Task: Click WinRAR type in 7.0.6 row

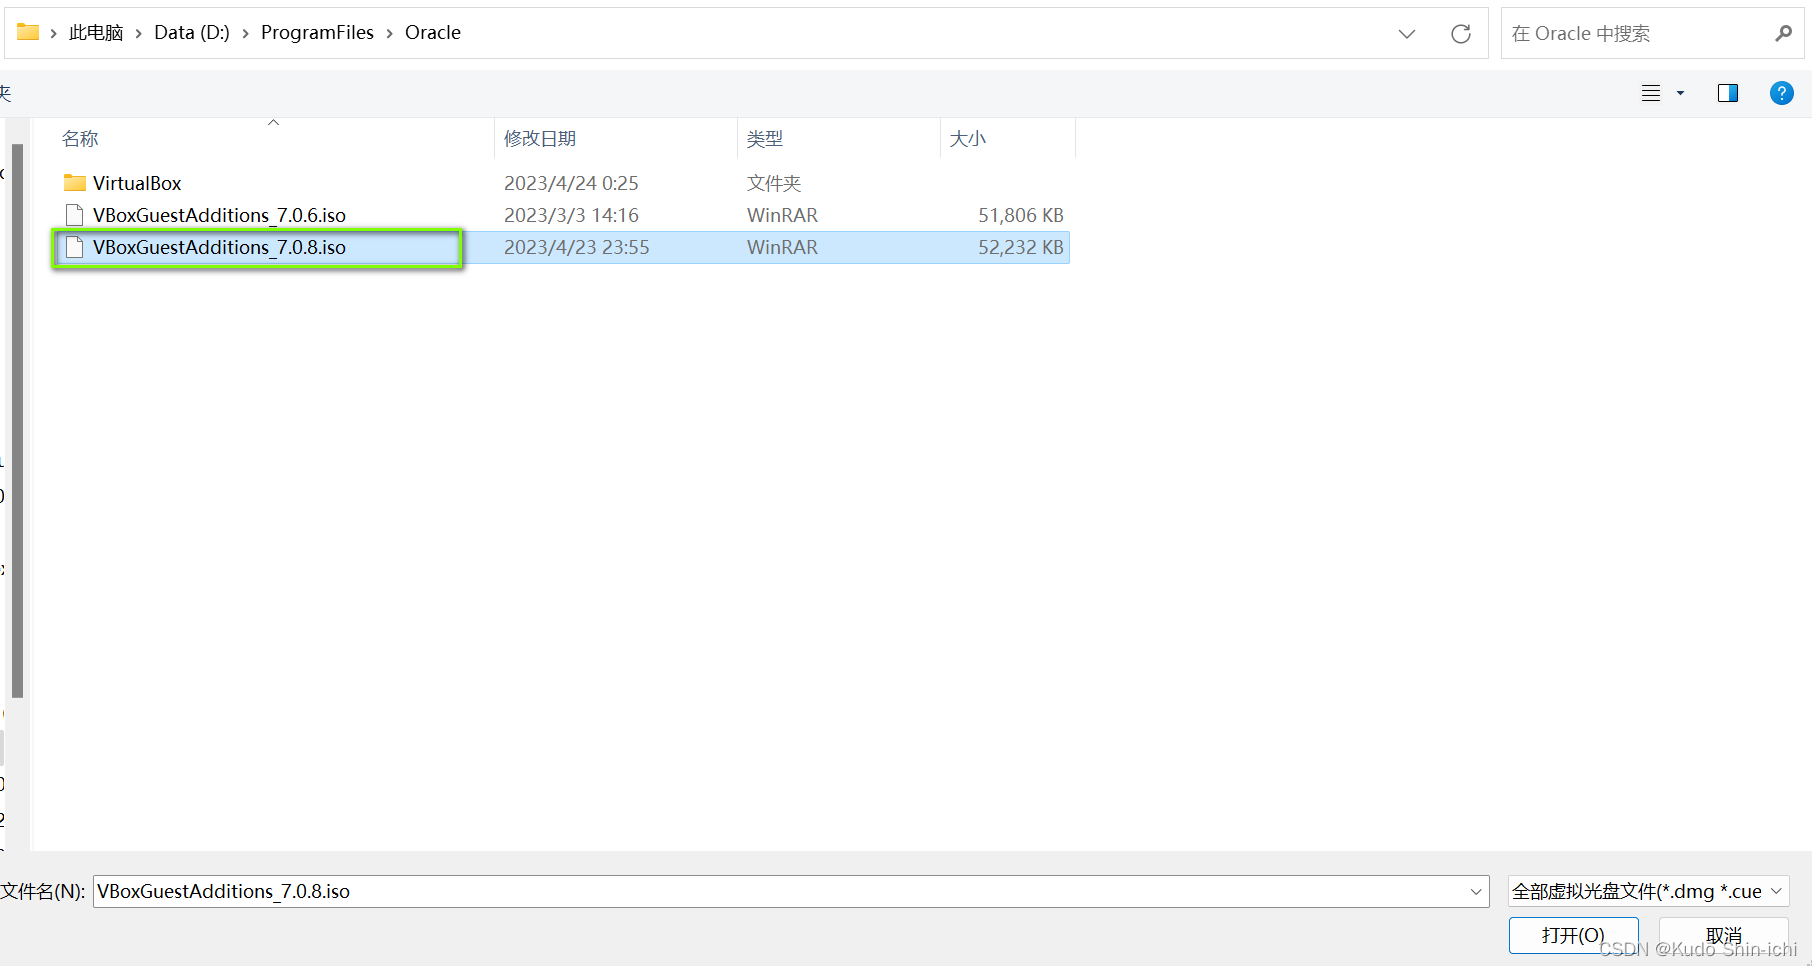Action: pyautogui.click(x=782, y=215)
